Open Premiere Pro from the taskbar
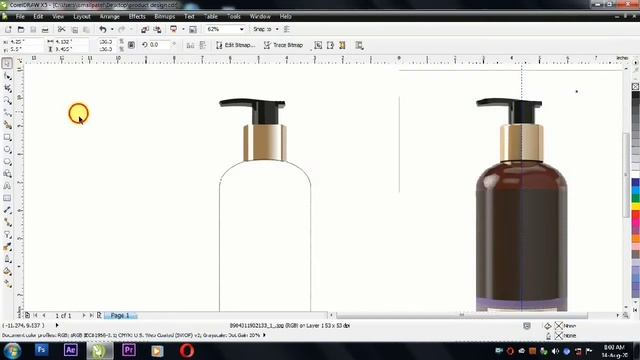The image size is (640, 360). pos(129,350)
